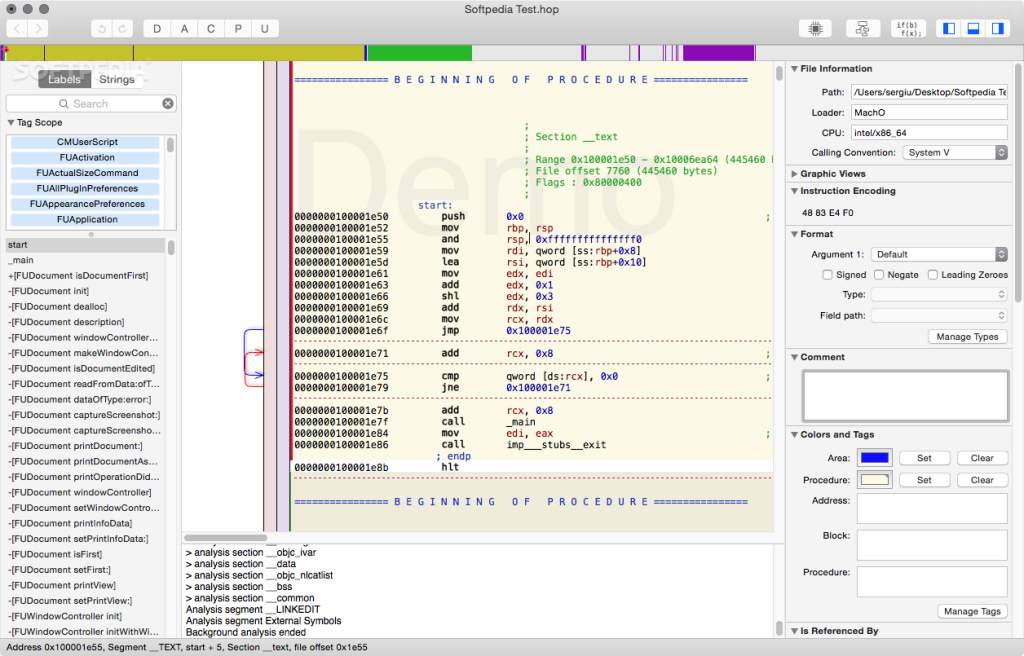Enable the Leading Zeroes checkbox
1024x656 pixels.
(x=933, y=275)
